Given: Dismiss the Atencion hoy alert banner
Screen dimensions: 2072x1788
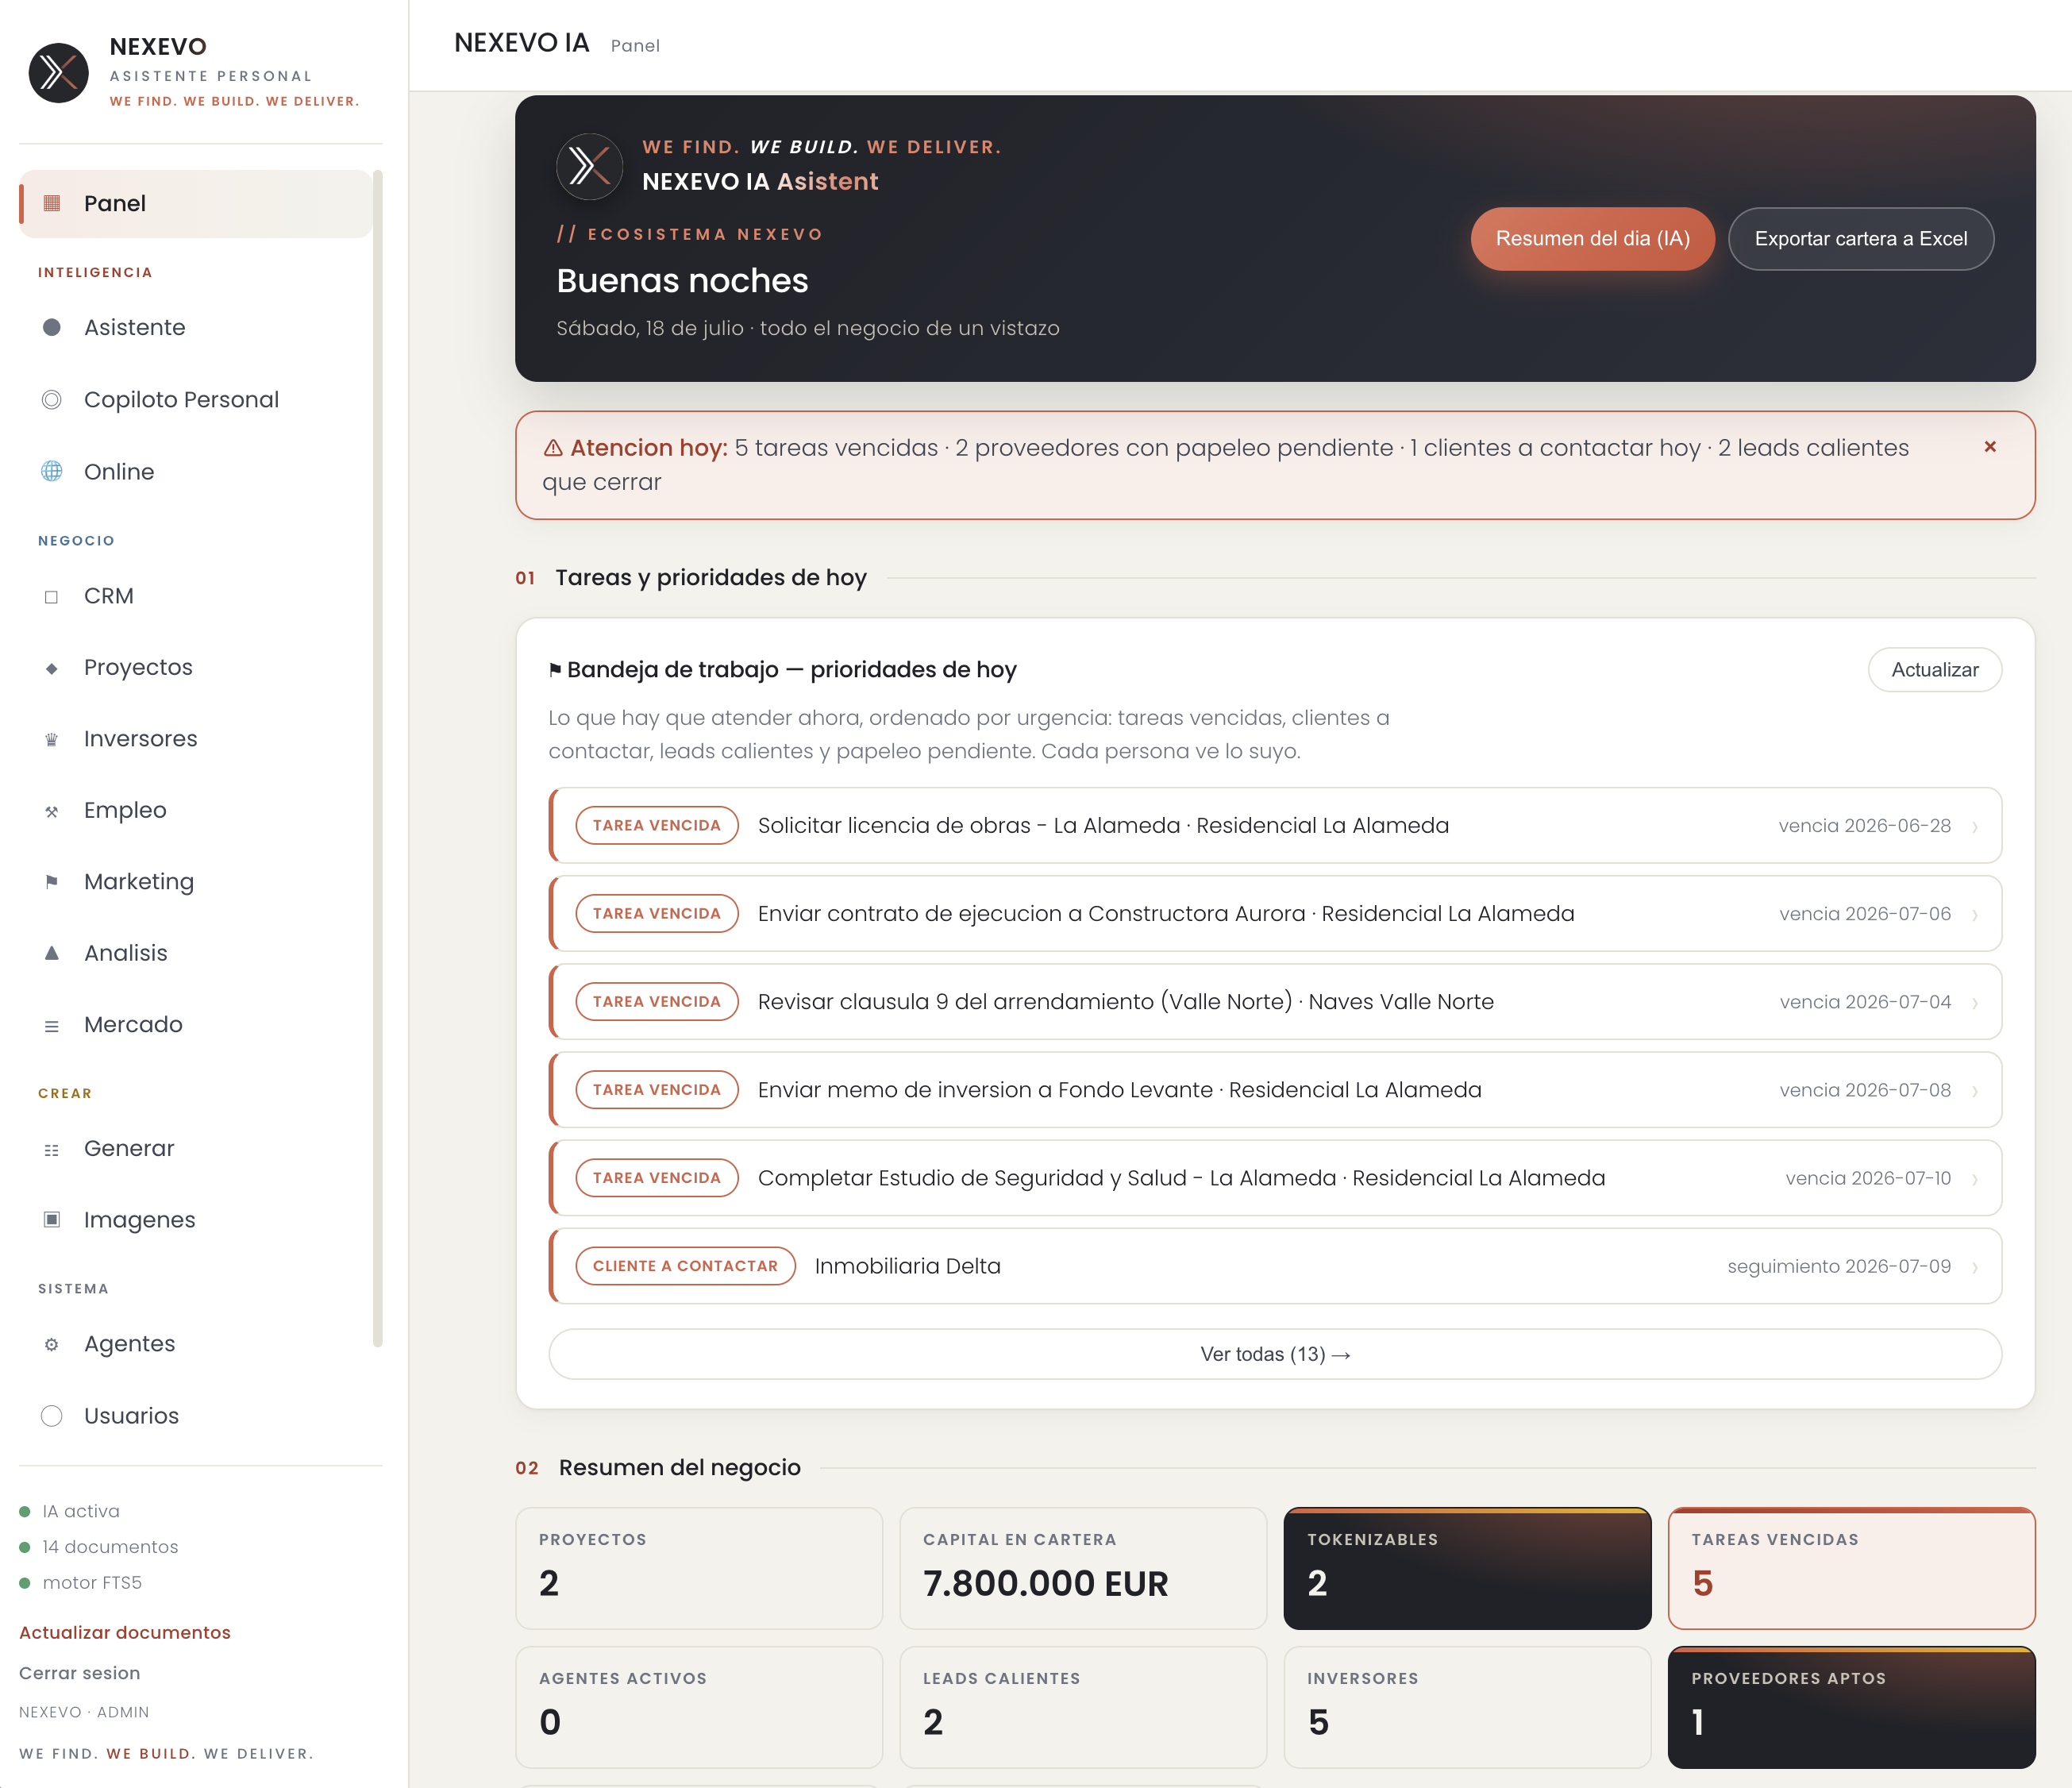Looking at the screenshot, I should click(x=1990, y=447).
